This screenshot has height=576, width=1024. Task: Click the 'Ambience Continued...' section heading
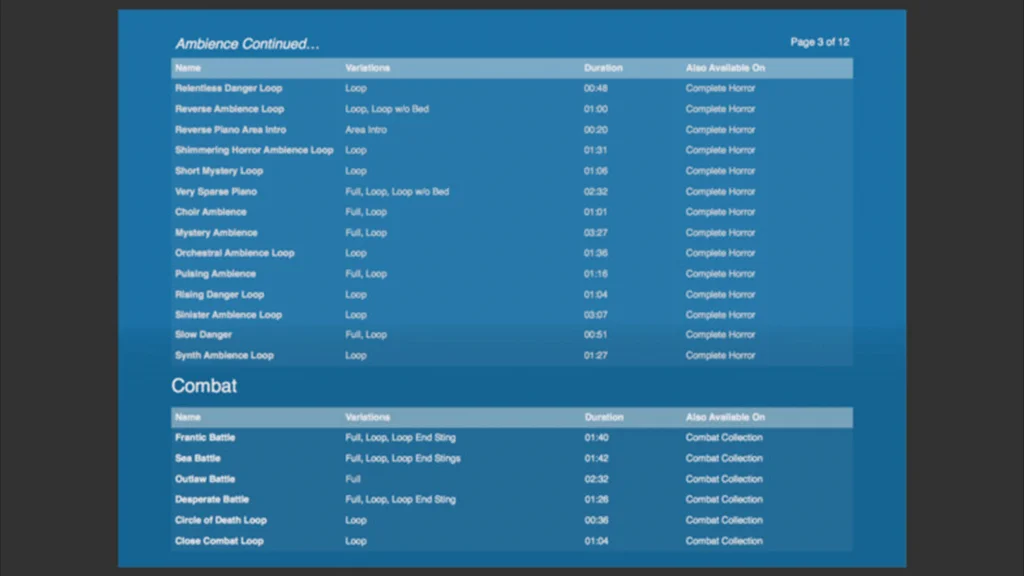[x=247, y=44]
